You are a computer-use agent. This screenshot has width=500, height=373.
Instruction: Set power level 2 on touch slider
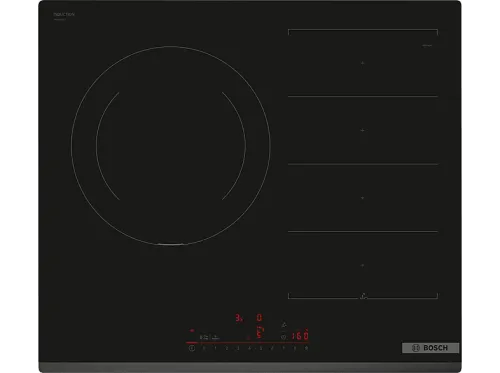pyautogui.click(x=227, y=348)
